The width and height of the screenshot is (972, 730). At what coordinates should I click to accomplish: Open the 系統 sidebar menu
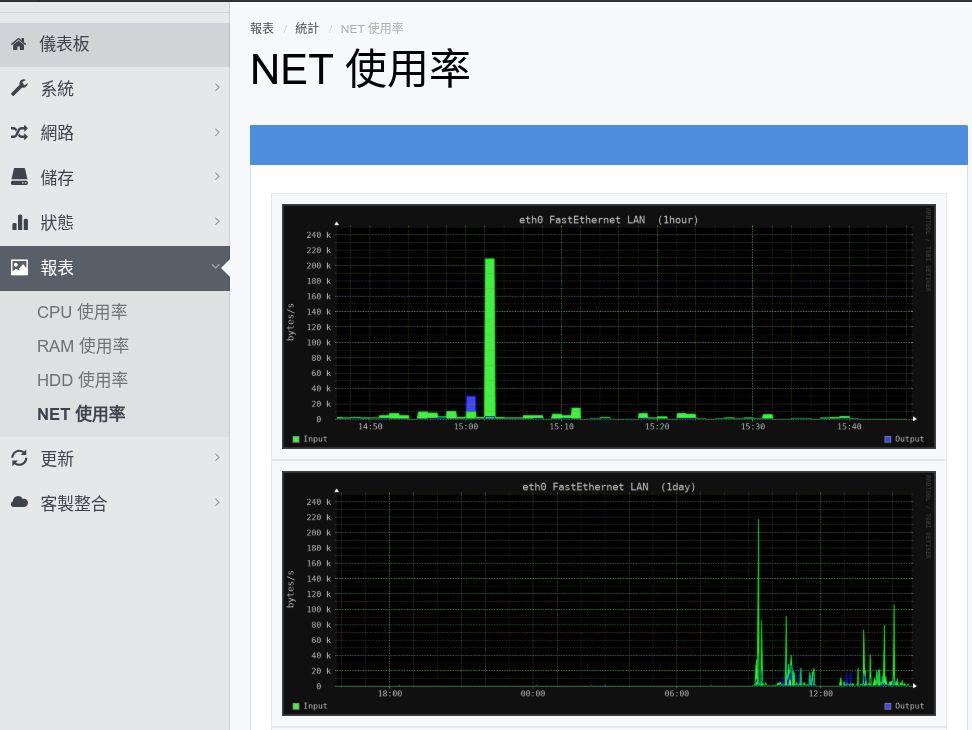point(115,89)
